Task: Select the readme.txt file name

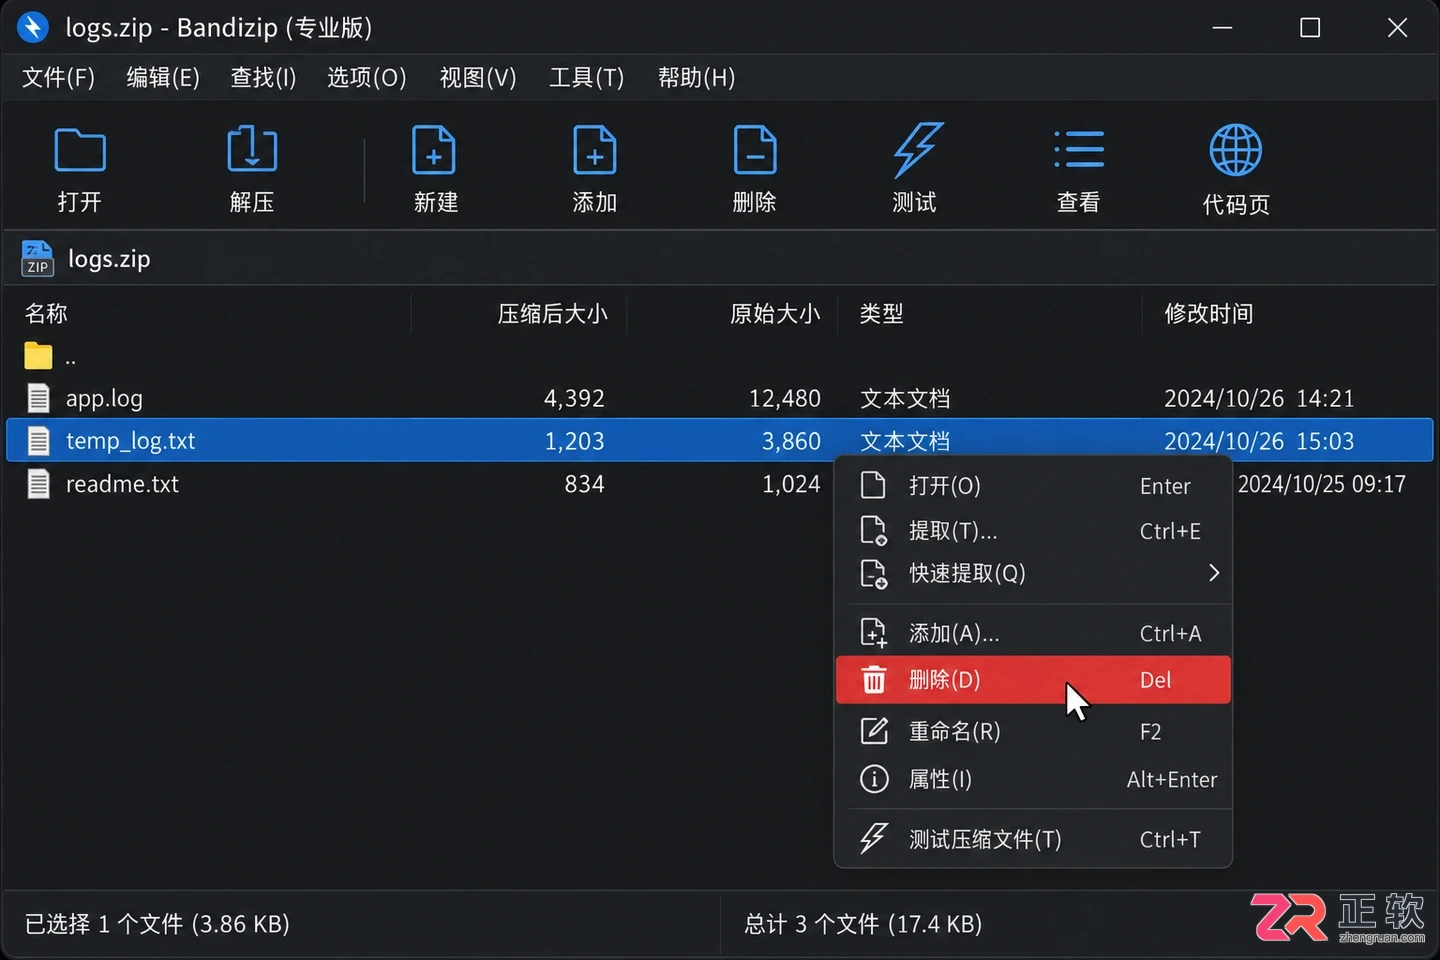Action: [x=122, y=484]
